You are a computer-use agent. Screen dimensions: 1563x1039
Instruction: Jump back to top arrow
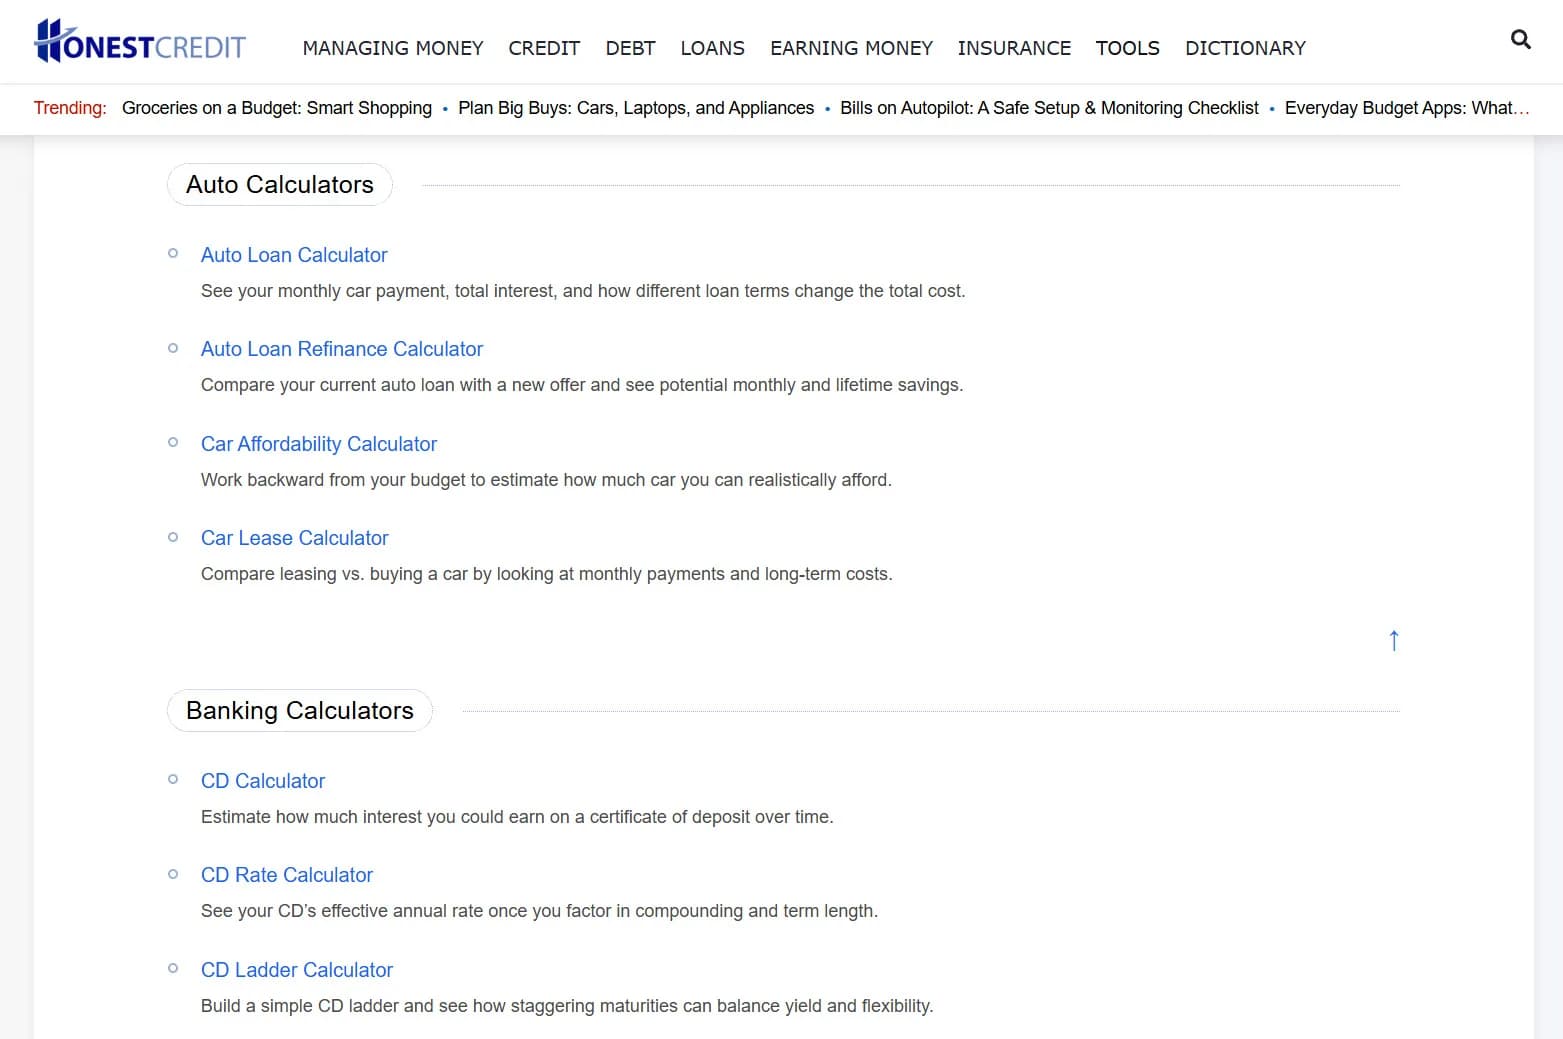tap(1393, 640)
